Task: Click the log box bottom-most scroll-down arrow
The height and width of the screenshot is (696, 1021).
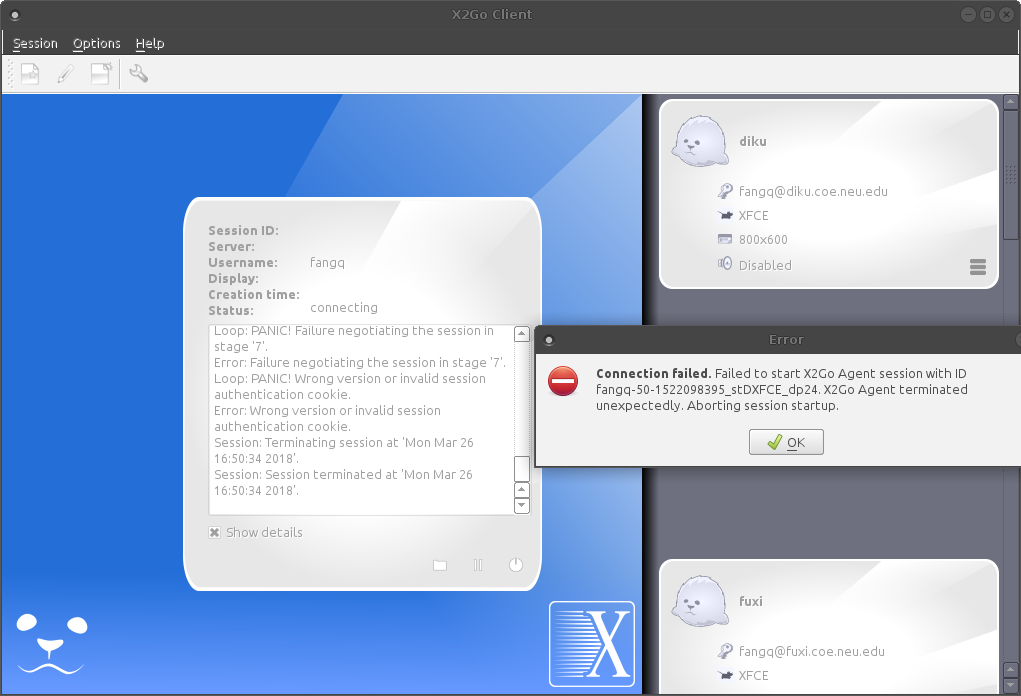Action: (x=522, y=505)
